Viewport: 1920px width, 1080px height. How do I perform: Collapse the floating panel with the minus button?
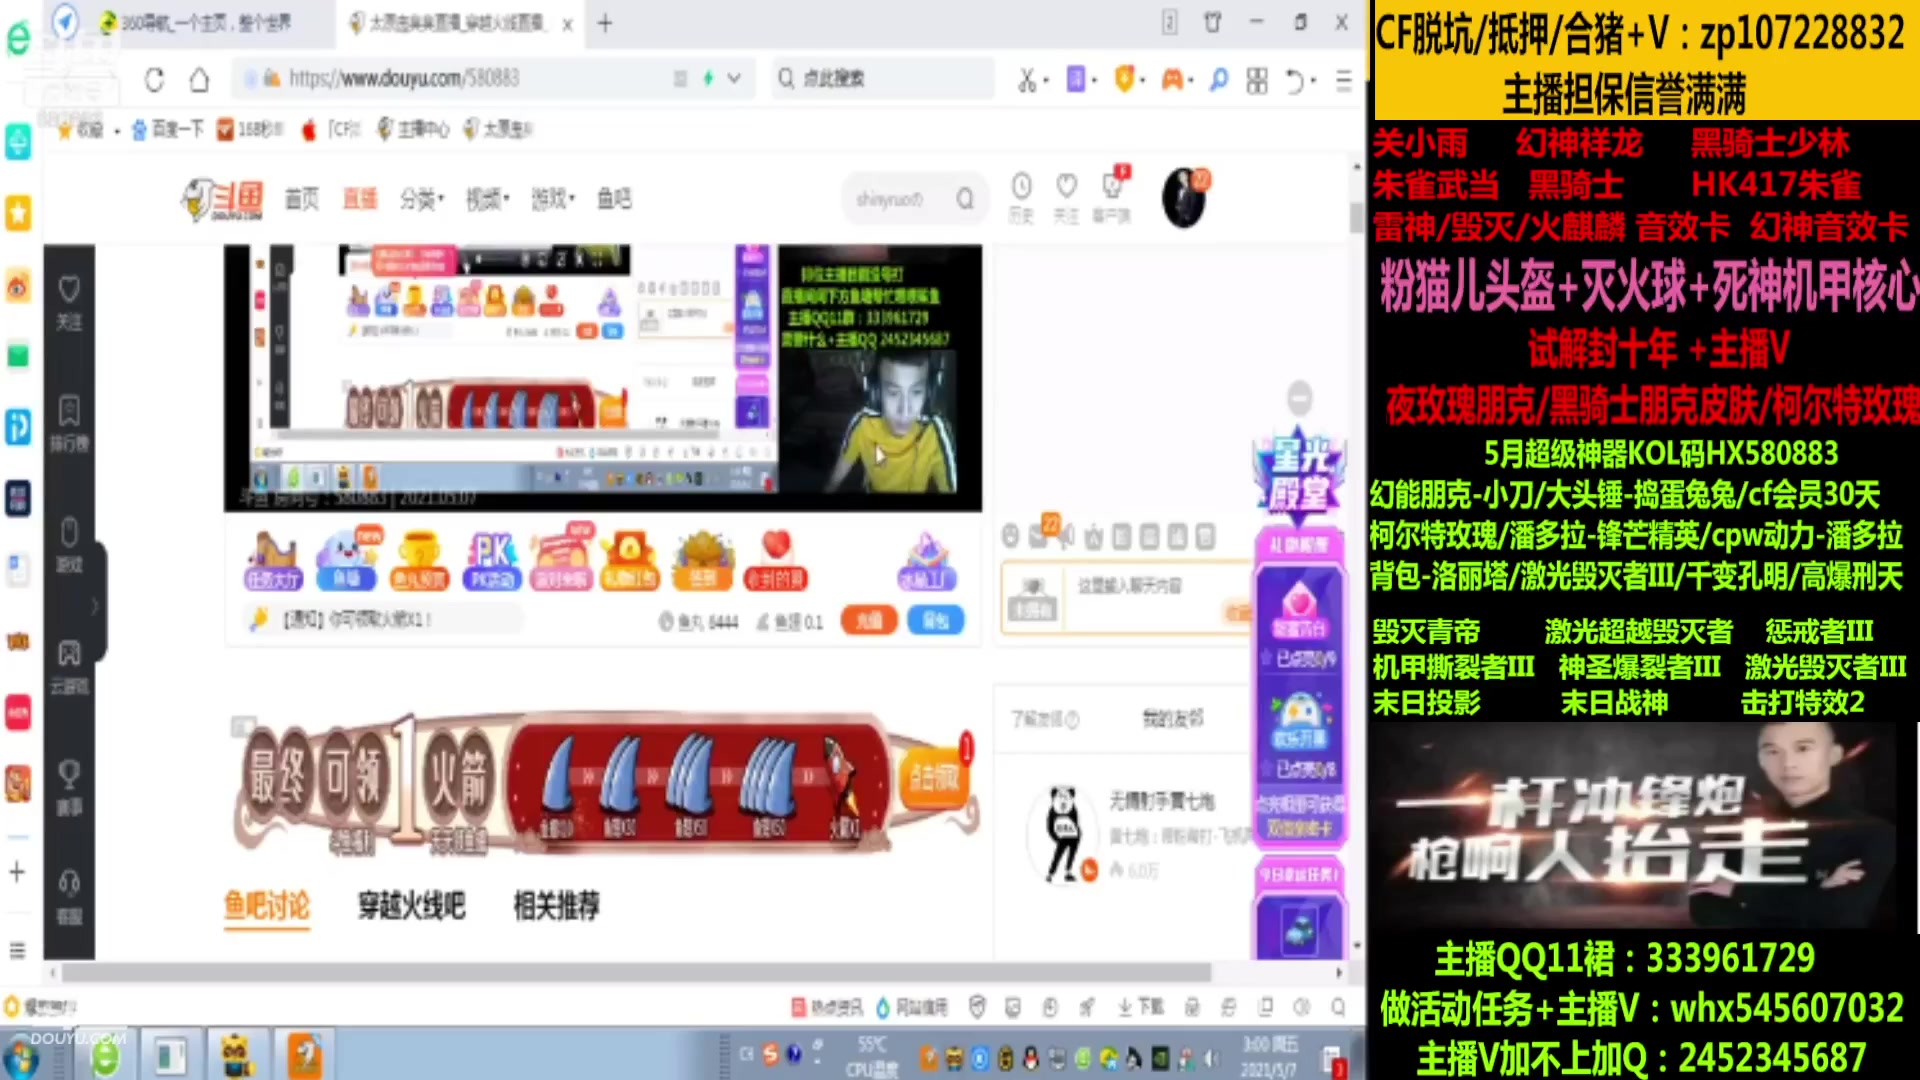click(1299, 398)
